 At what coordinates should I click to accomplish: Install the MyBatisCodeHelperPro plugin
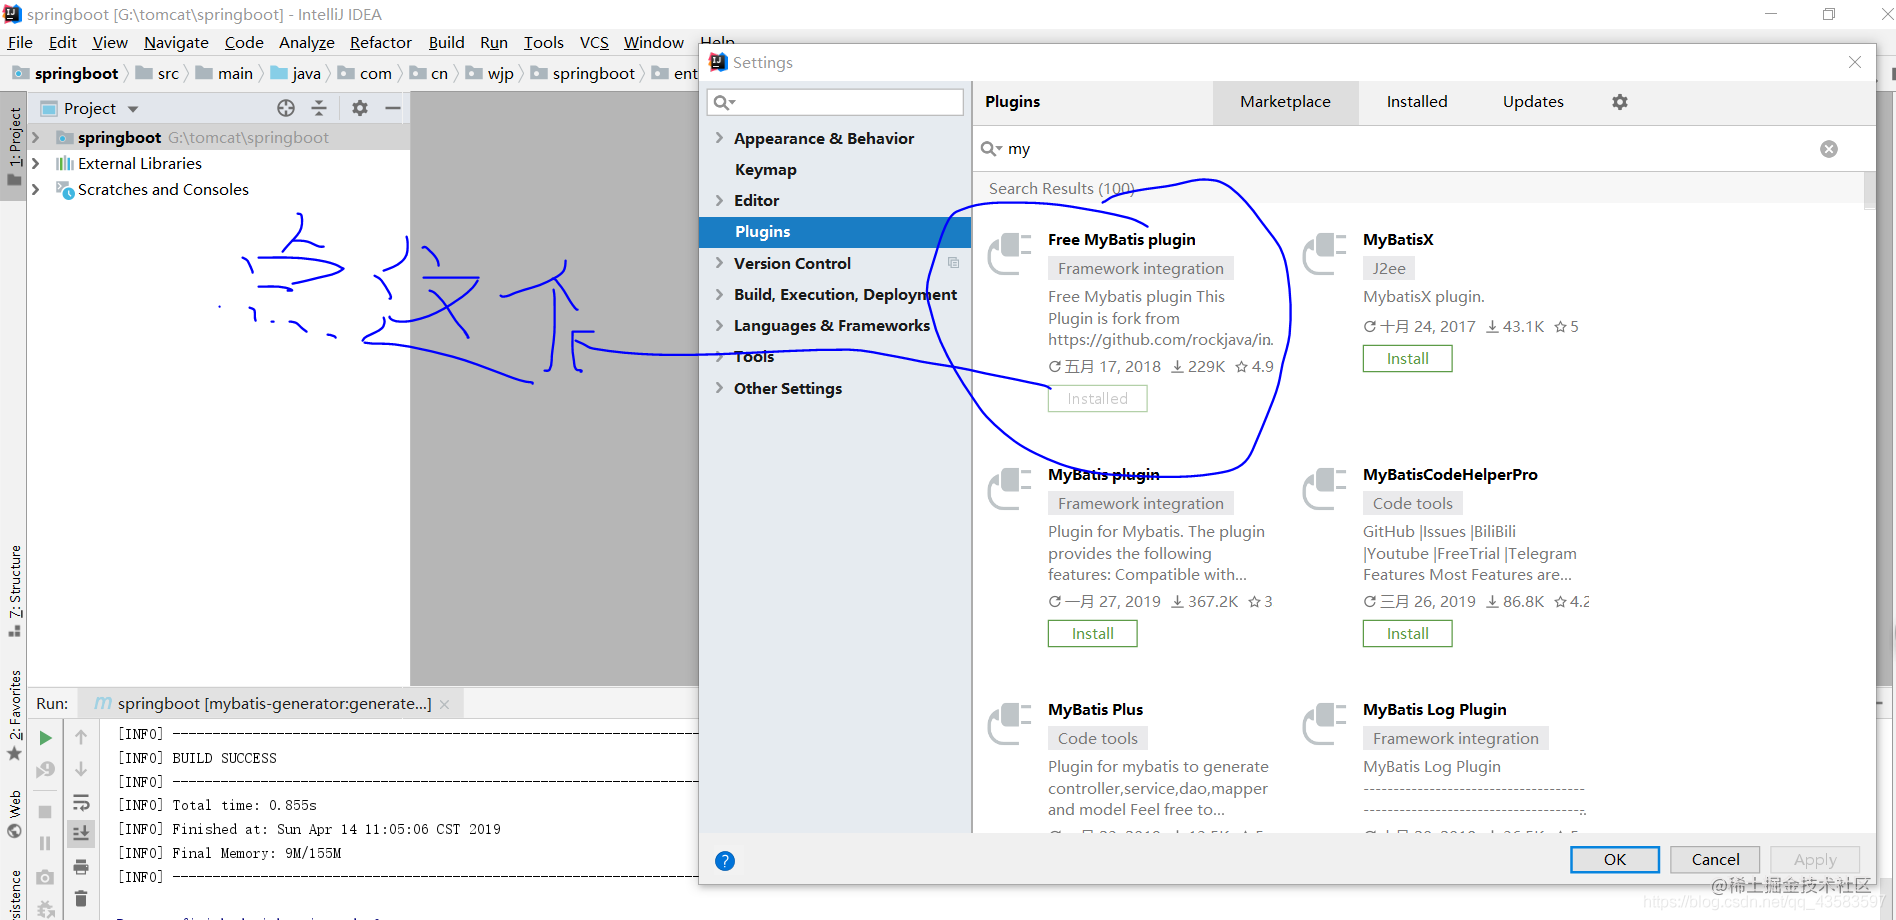(1407, 633)
